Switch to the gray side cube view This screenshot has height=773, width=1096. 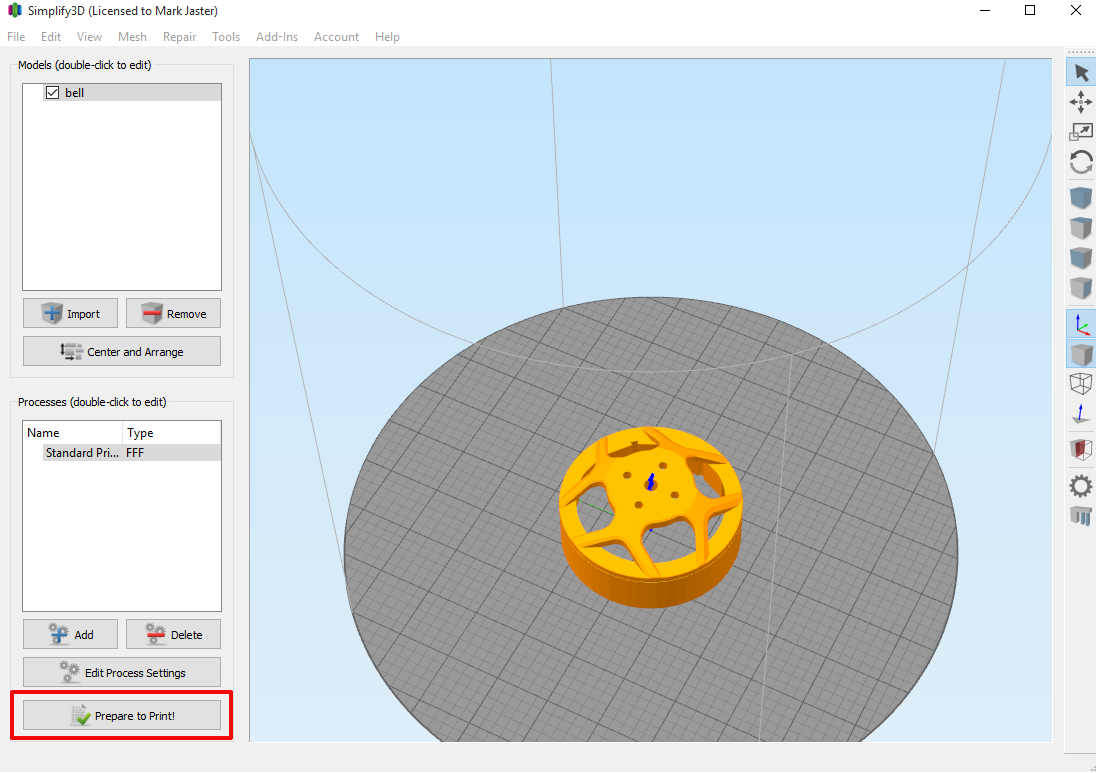(x=1081, y=288)
